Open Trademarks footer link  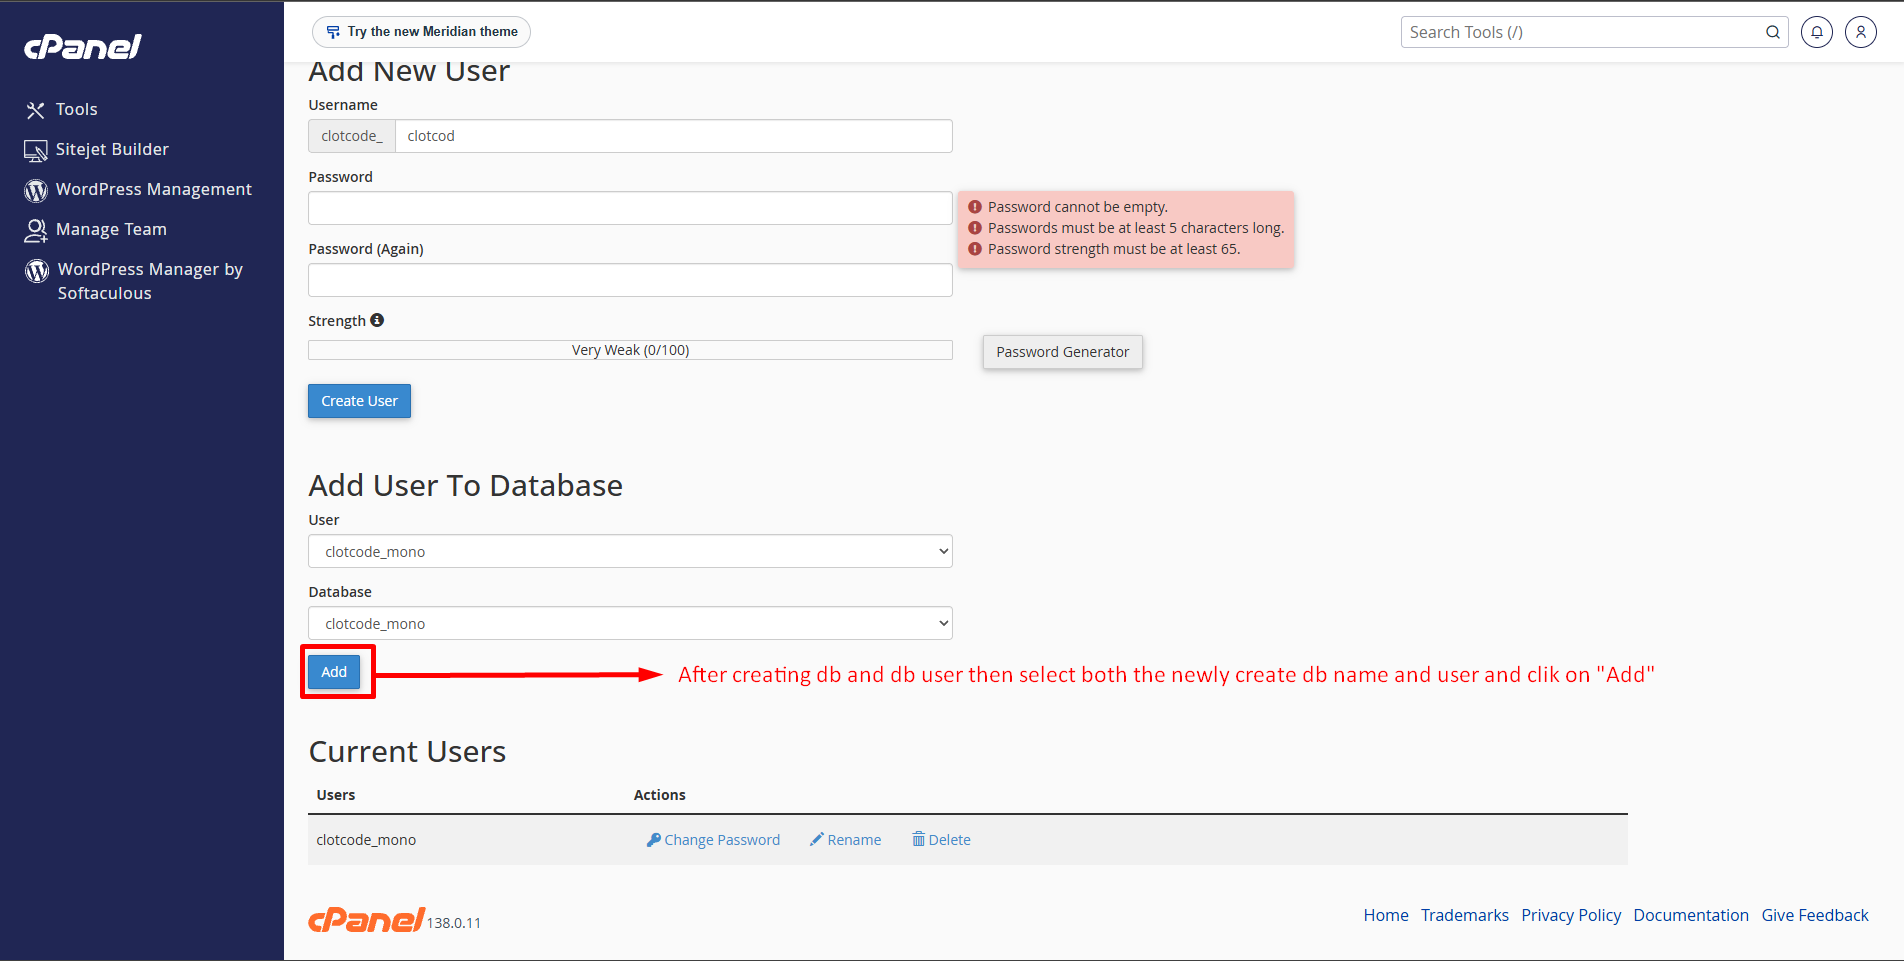(x=1465, y=915)
